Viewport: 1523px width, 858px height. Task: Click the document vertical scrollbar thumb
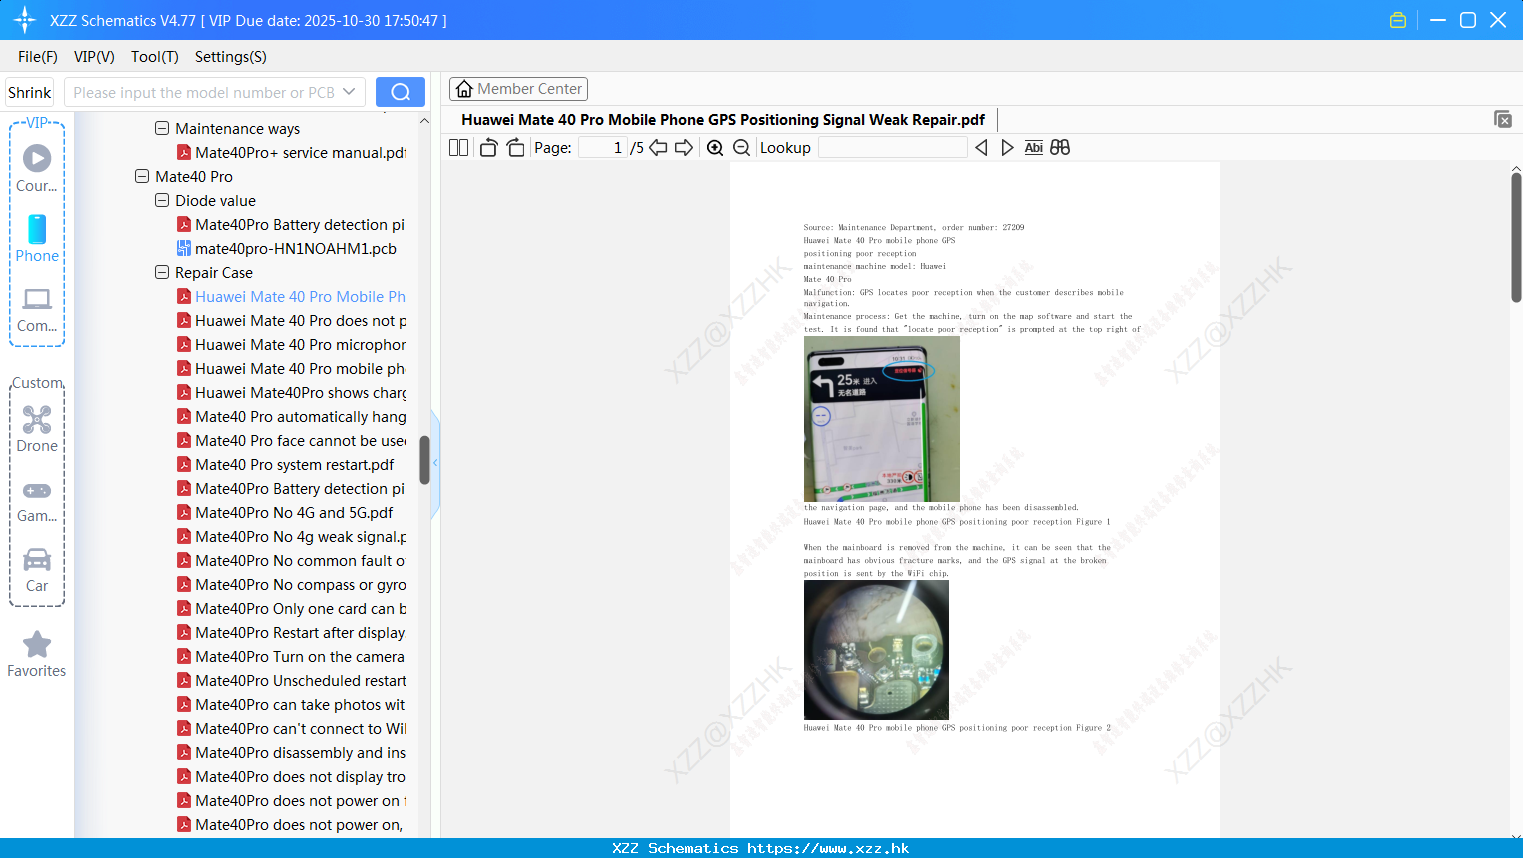pyautogui.click(x=1516, y=237)
